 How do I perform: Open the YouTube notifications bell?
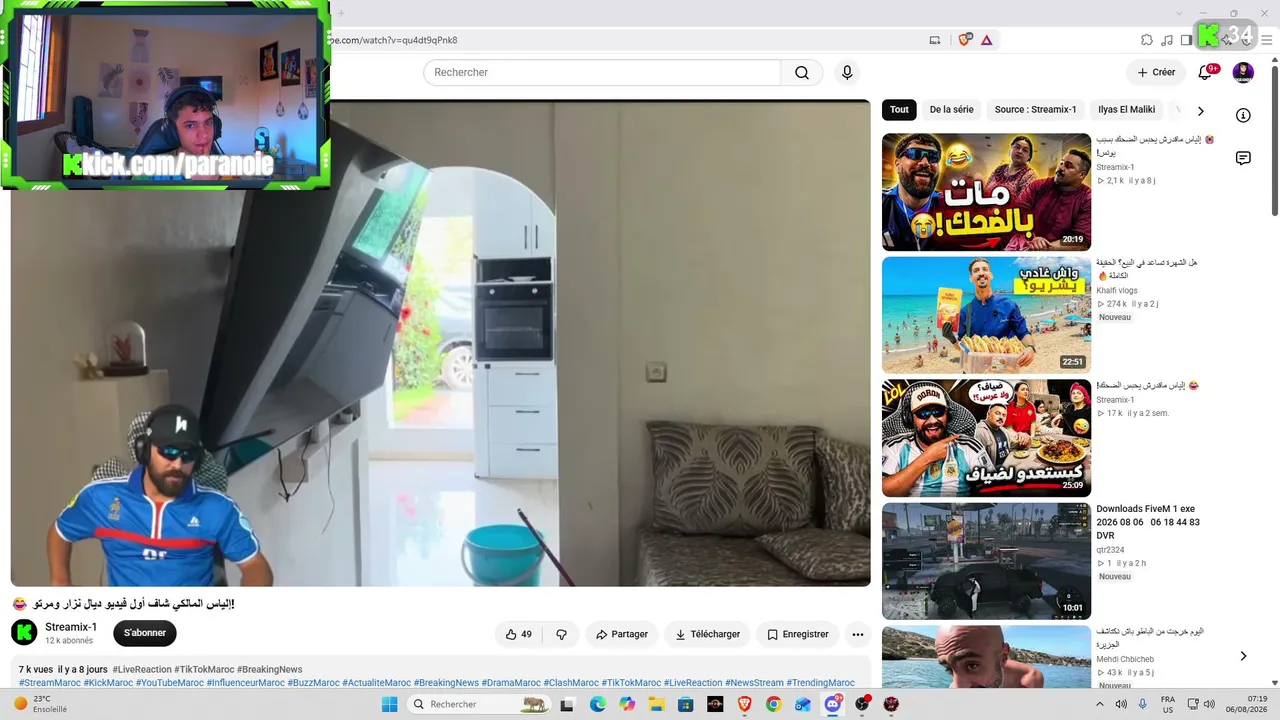(1206, 72)
